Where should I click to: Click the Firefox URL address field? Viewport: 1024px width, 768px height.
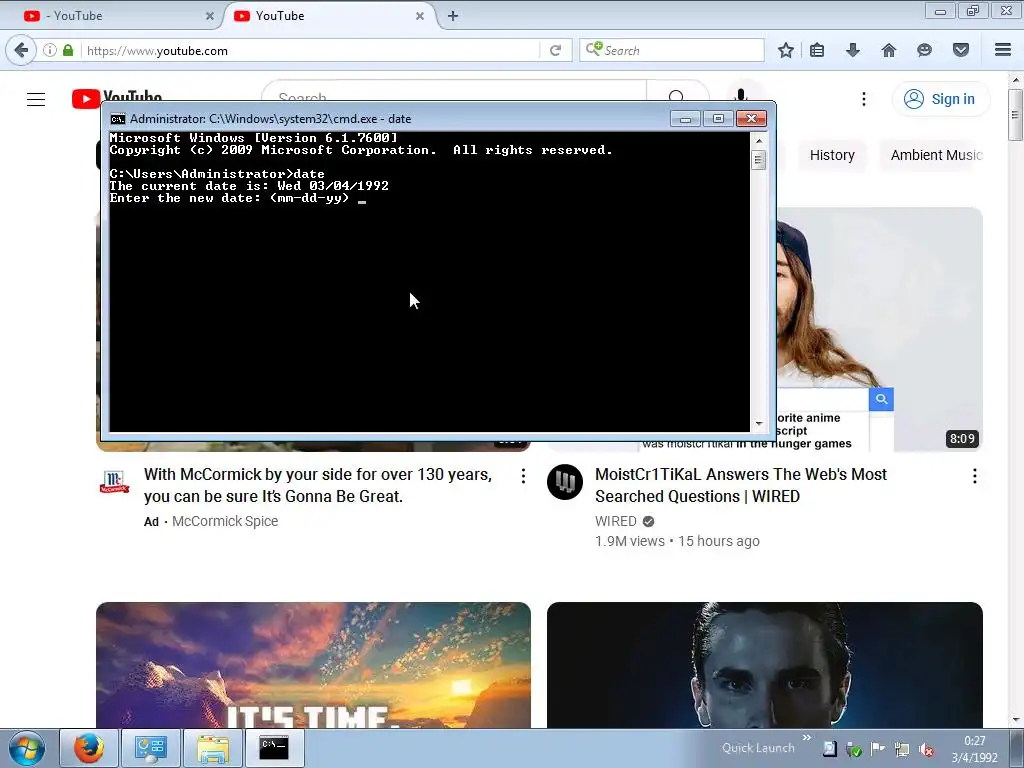(x=310, y=50)
